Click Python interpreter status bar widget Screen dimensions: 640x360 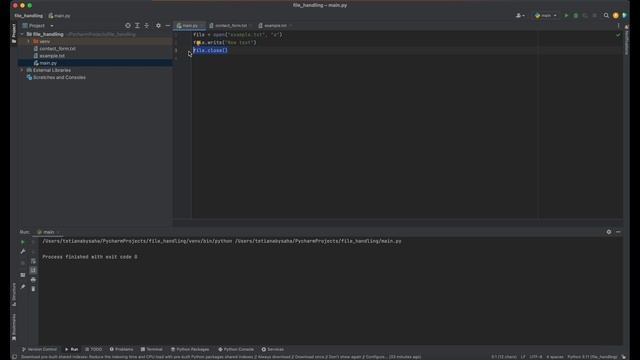pyautogui.click(x=592, y=357)
